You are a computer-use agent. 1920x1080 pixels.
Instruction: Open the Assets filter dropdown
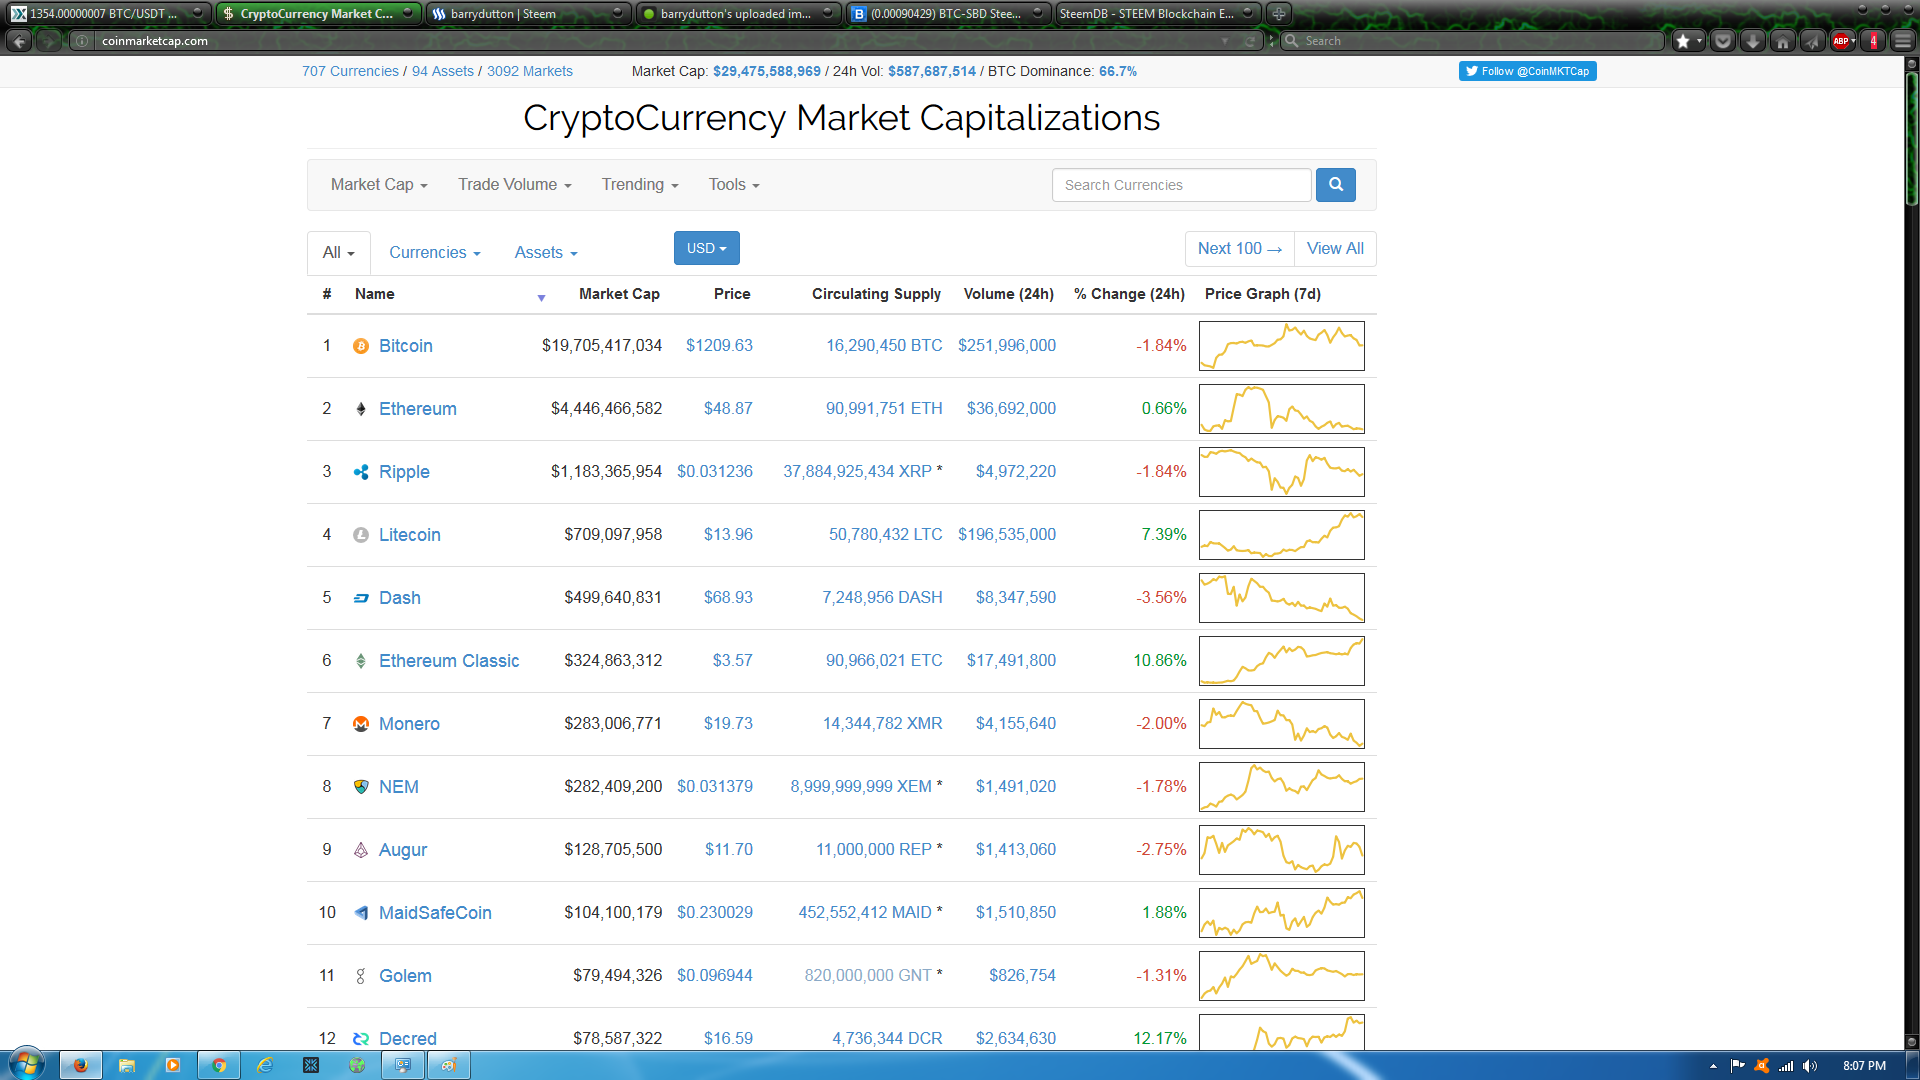point(546,253)
